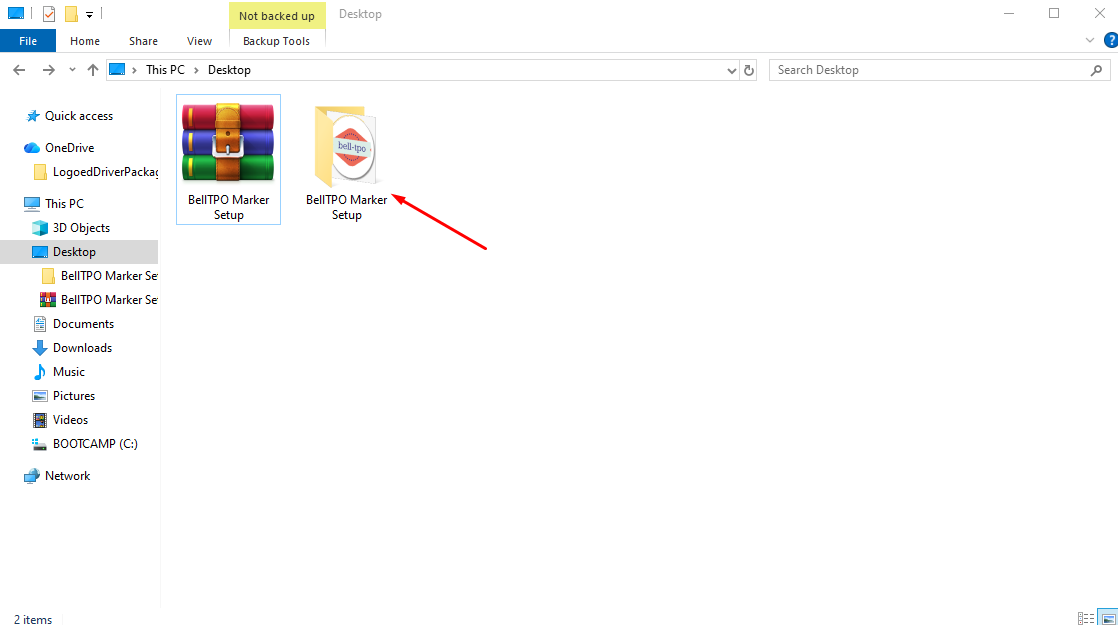Open address bar history dropdown
This screenshot has width=1118, height=625.
(731, 70)
